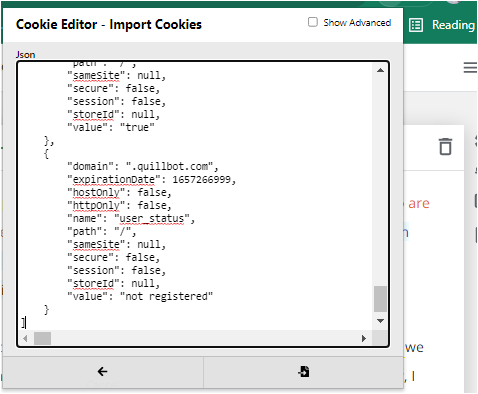
Task: Click the Reading label in green bar
Action: 453,25
